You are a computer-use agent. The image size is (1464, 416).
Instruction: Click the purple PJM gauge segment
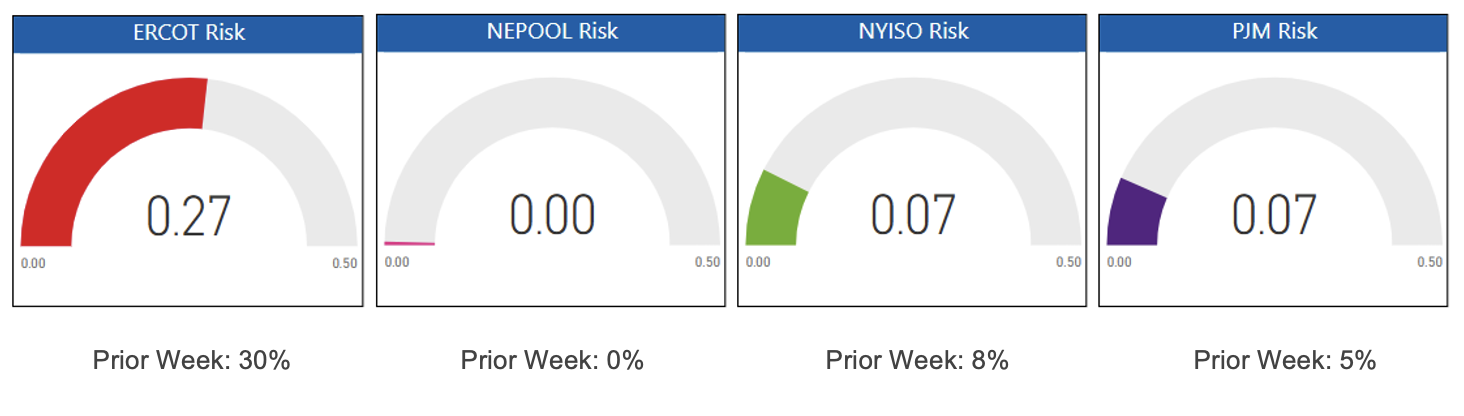pyautogui.click(x=1136, y=214)
